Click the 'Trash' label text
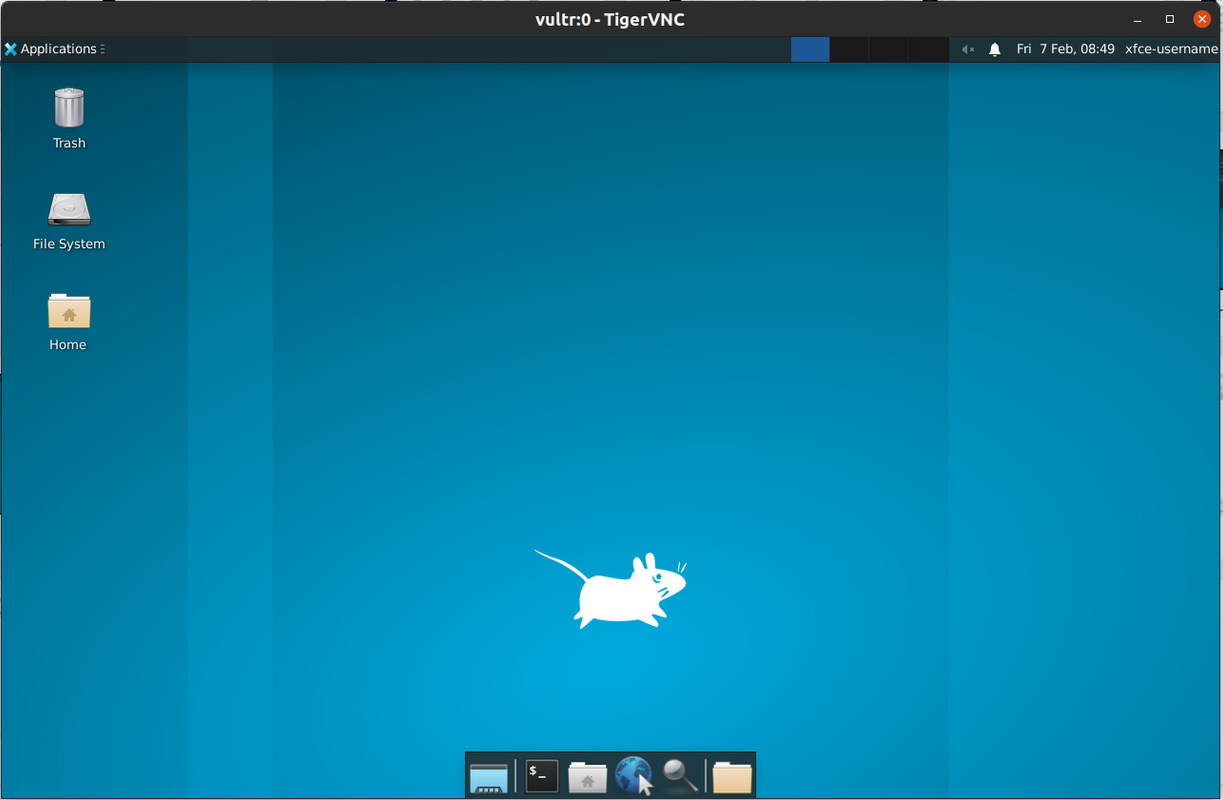Viewport: 1223px width, 800px height. pyautogui.click(x=69, y=143)
